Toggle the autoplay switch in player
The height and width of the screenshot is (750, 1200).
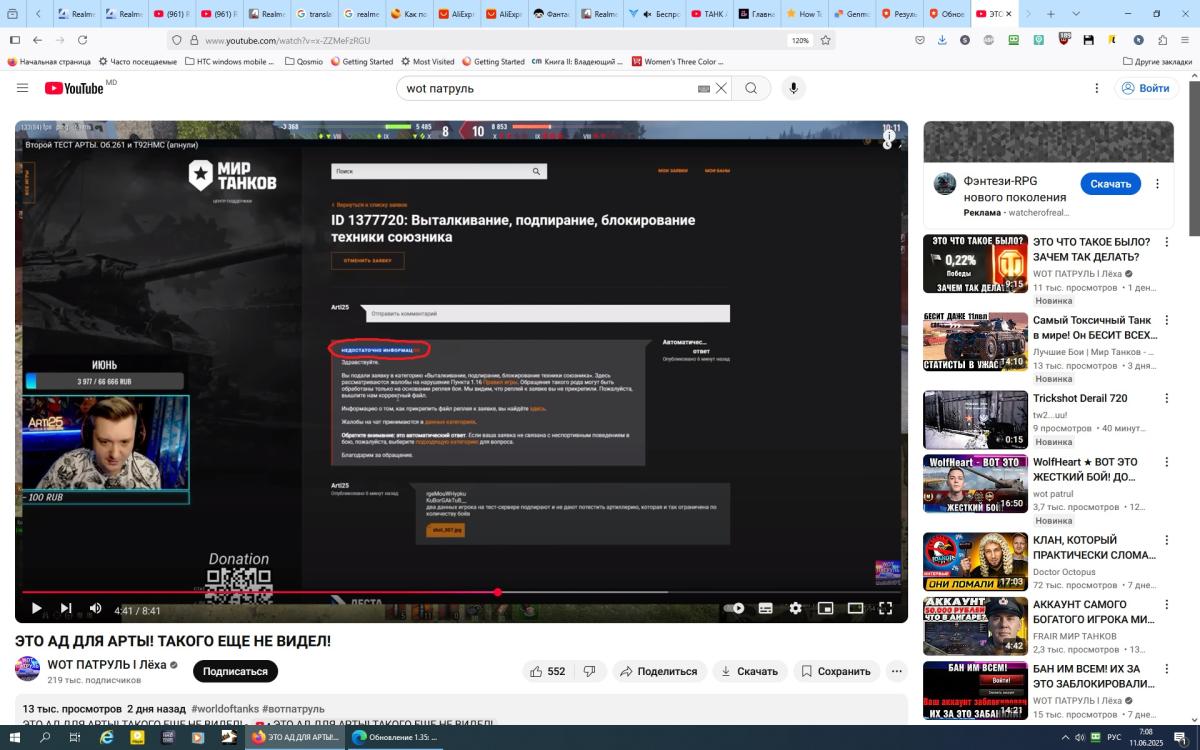click(x=734, y=608)
